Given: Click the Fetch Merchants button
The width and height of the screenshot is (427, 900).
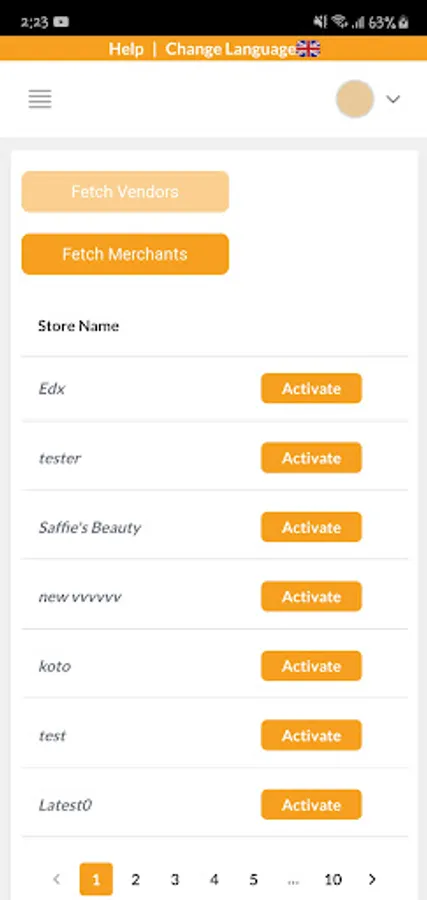Looking at the screenshot, I should 125,254.
